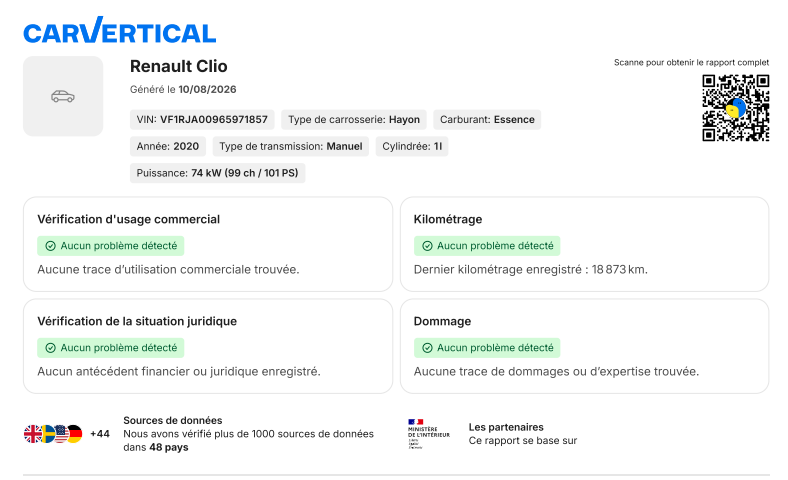Click the US flag icon

[61, 434]
